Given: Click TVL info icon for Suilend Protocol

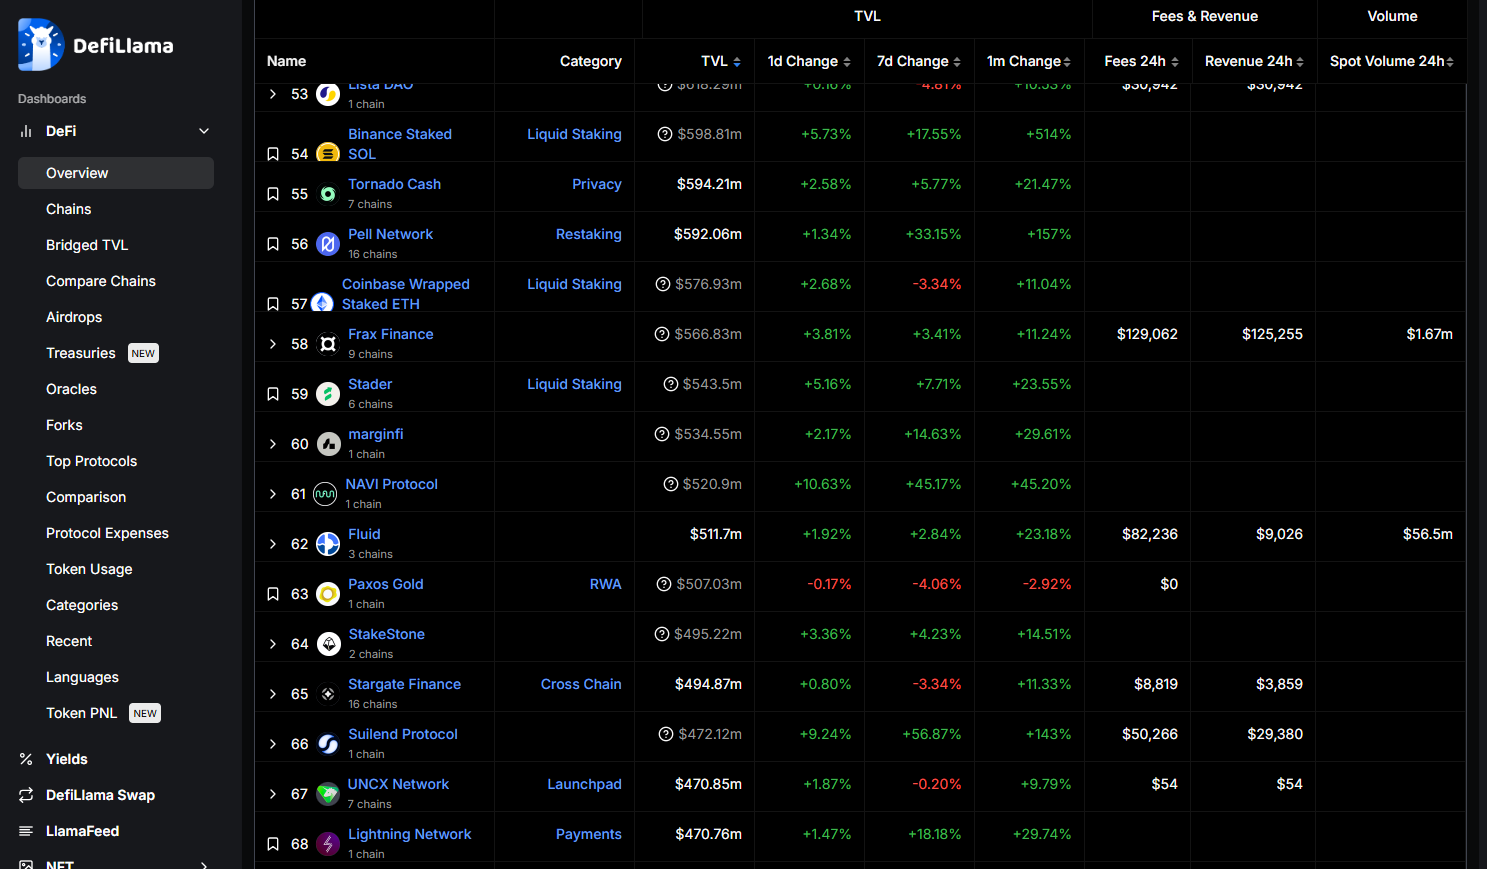Looking at the screenshot, I should 666,734.
